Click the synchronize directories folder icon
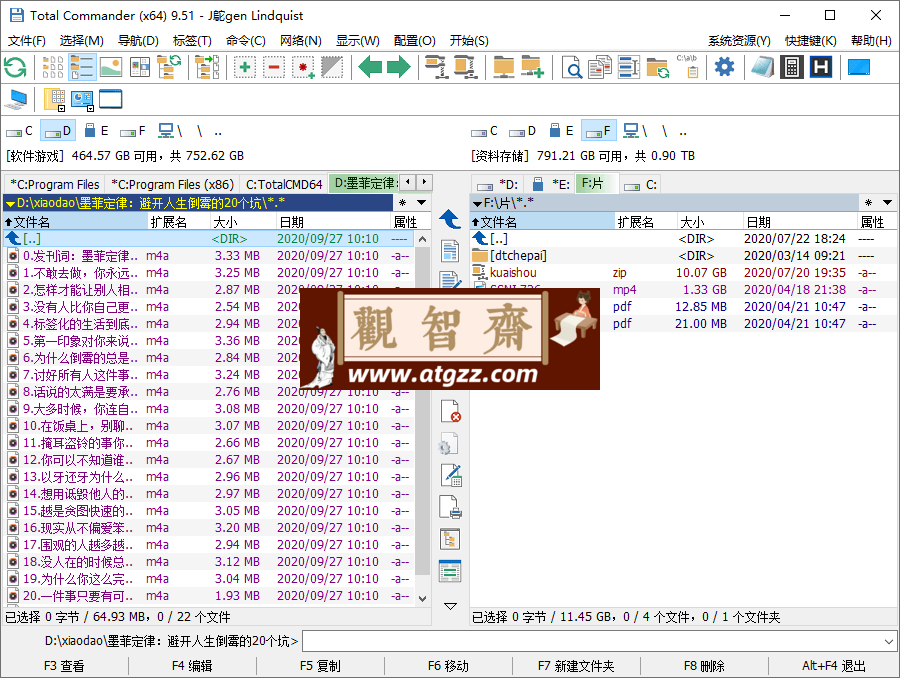Viewport: 900px width, 678px height. pos(658,67)
